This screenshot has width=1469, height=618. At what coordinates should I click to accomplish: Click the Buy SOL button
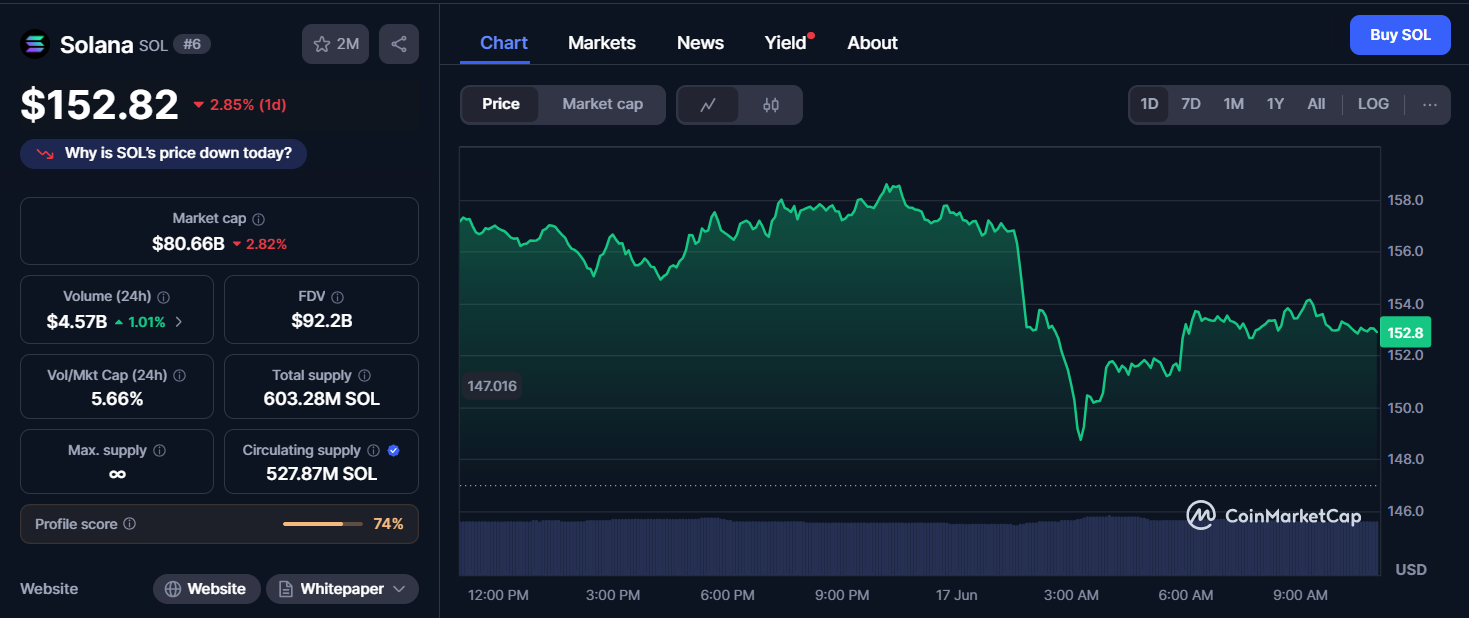(x=1400, y=35)
